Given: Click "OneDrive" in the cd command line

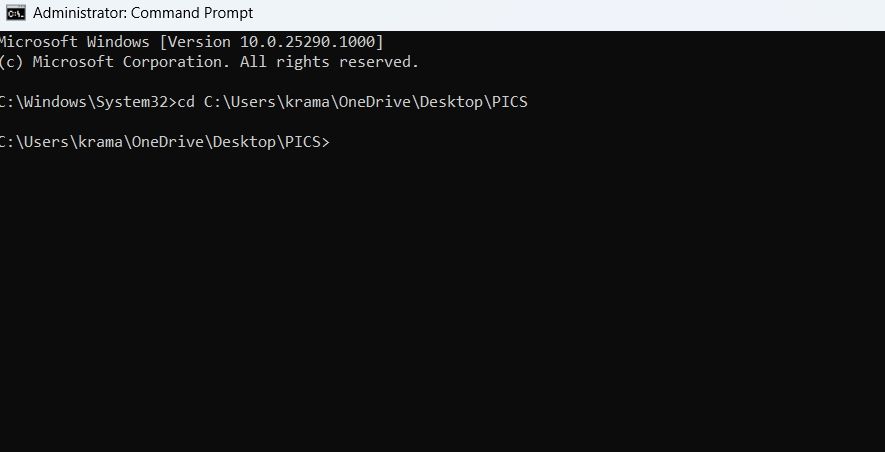Looking at the screenshot, I should coord(375,102).
